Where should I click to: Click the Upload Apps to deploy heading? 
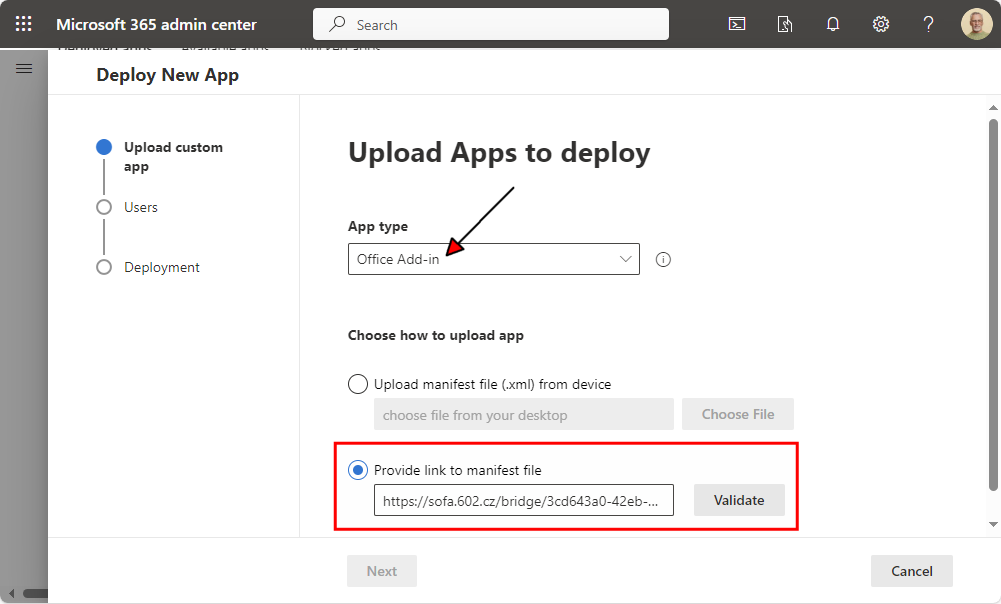(x=499, y=153)
